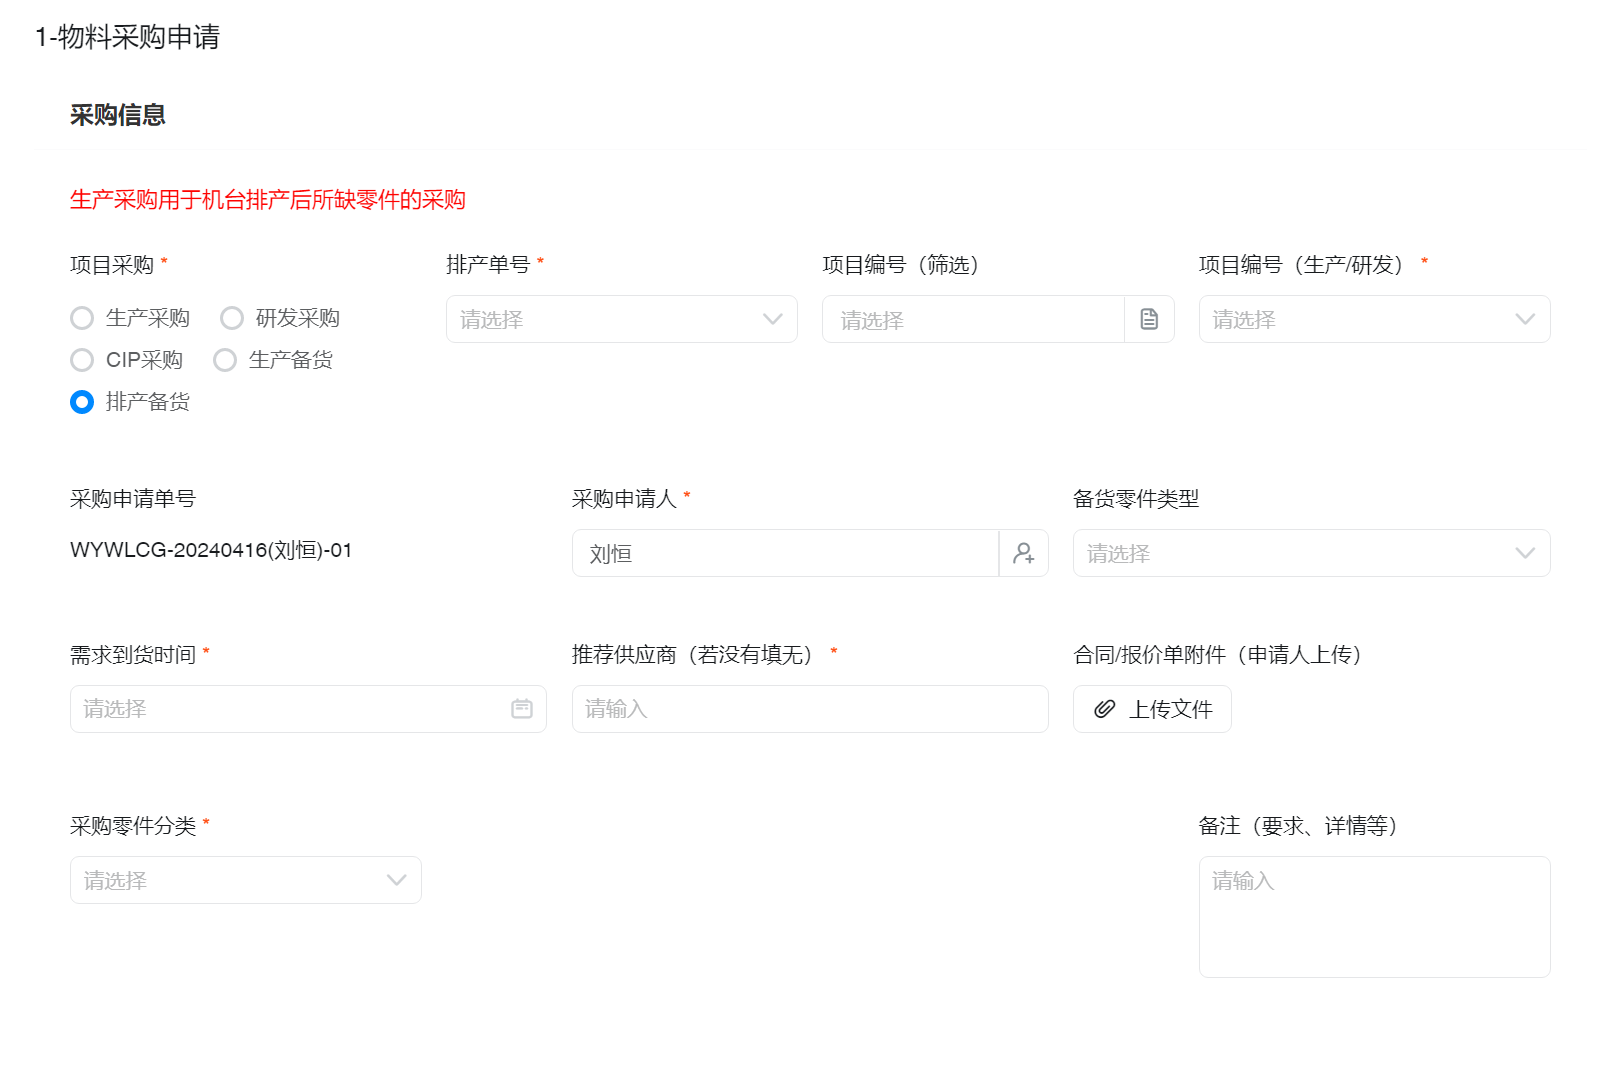Expand the 项目编号（生产/研发） dropdown
This screenshot has height=1071, width=1605.
coord(1374,319)
